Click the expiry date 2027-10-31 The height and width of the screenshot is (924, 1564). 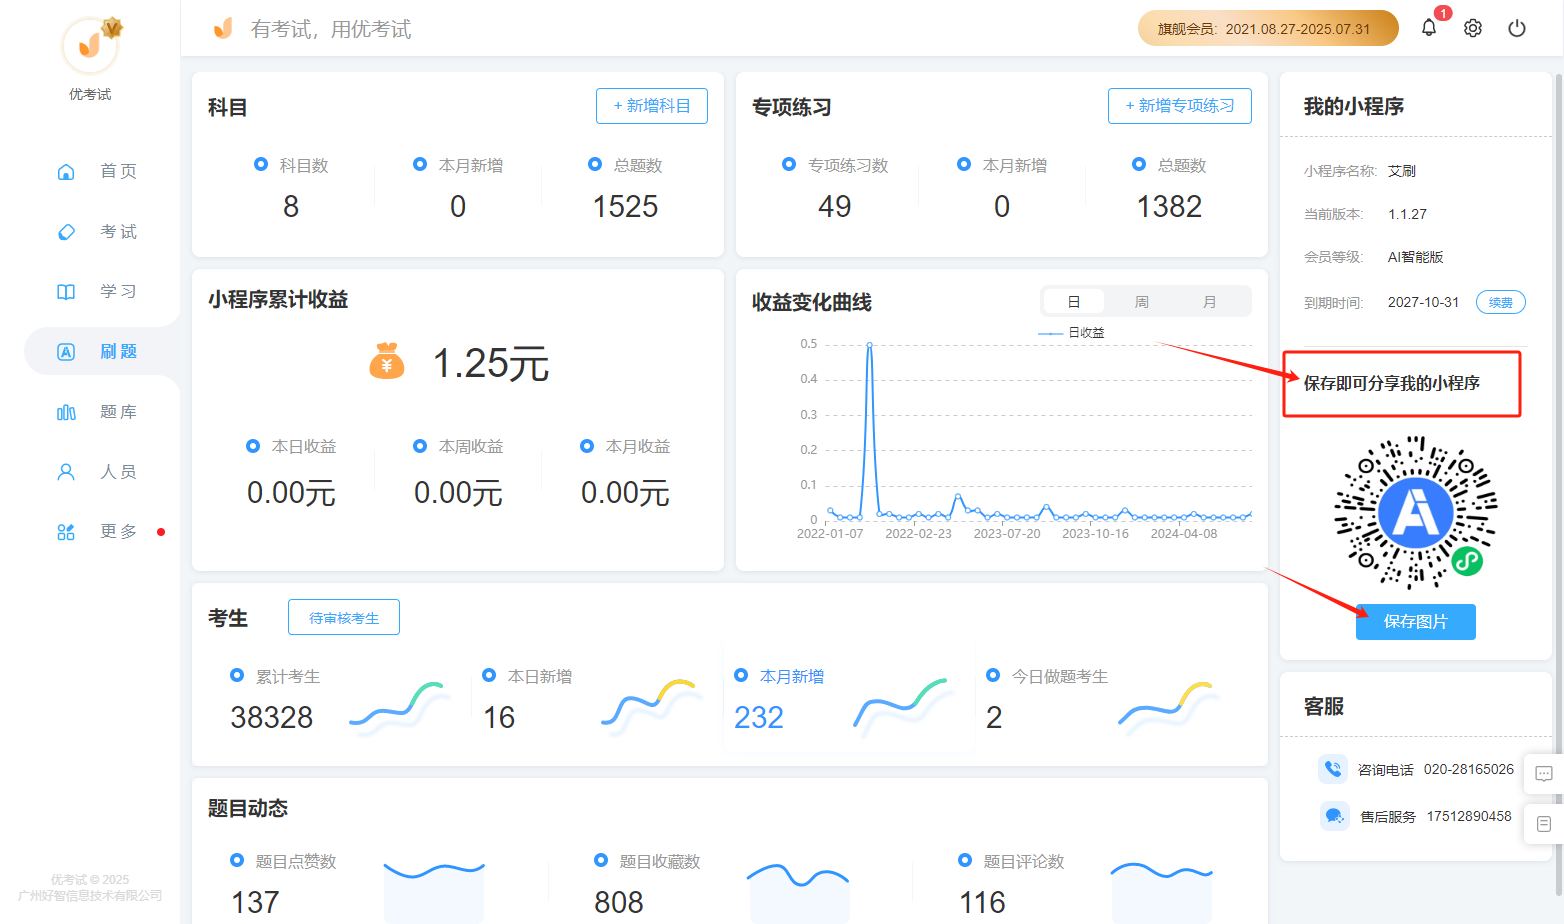(x=1423, y=302)
